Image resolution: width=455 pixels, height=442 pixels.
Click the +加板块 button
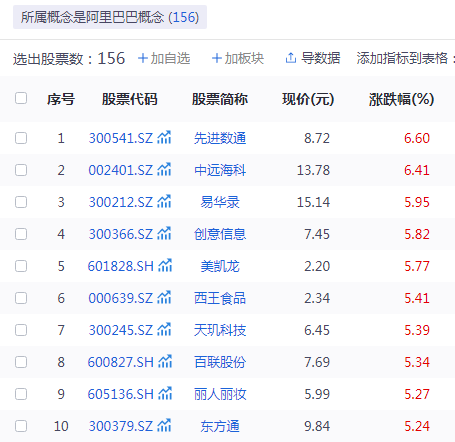238,58
